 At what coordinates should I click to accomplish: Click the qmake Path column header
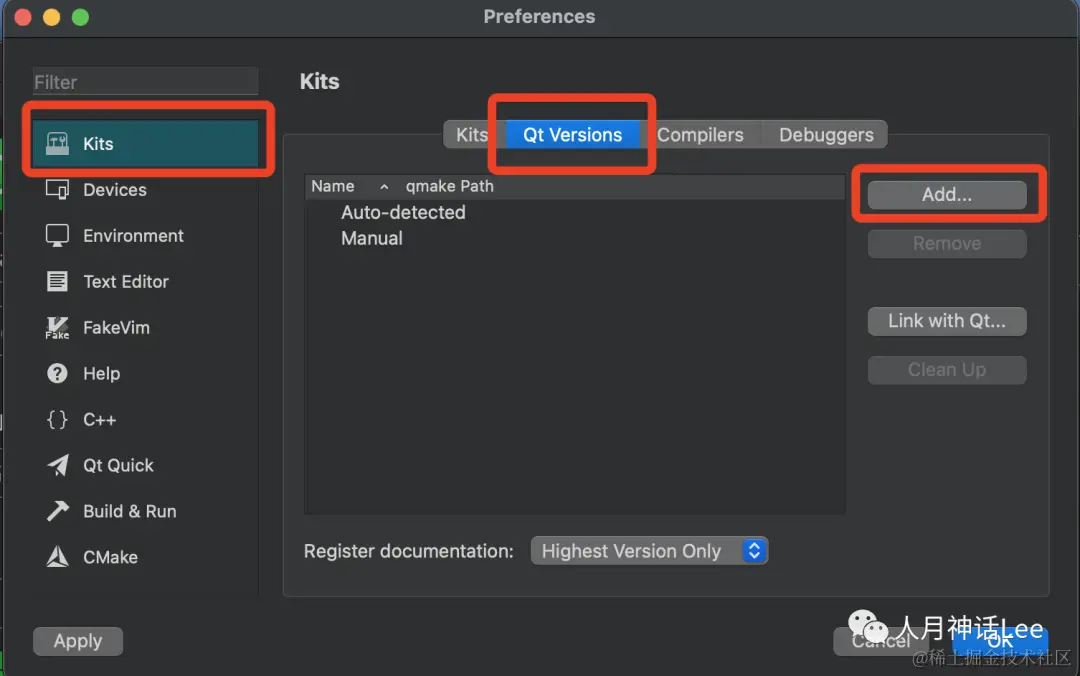pyautogui.click(x=449, y=186)
